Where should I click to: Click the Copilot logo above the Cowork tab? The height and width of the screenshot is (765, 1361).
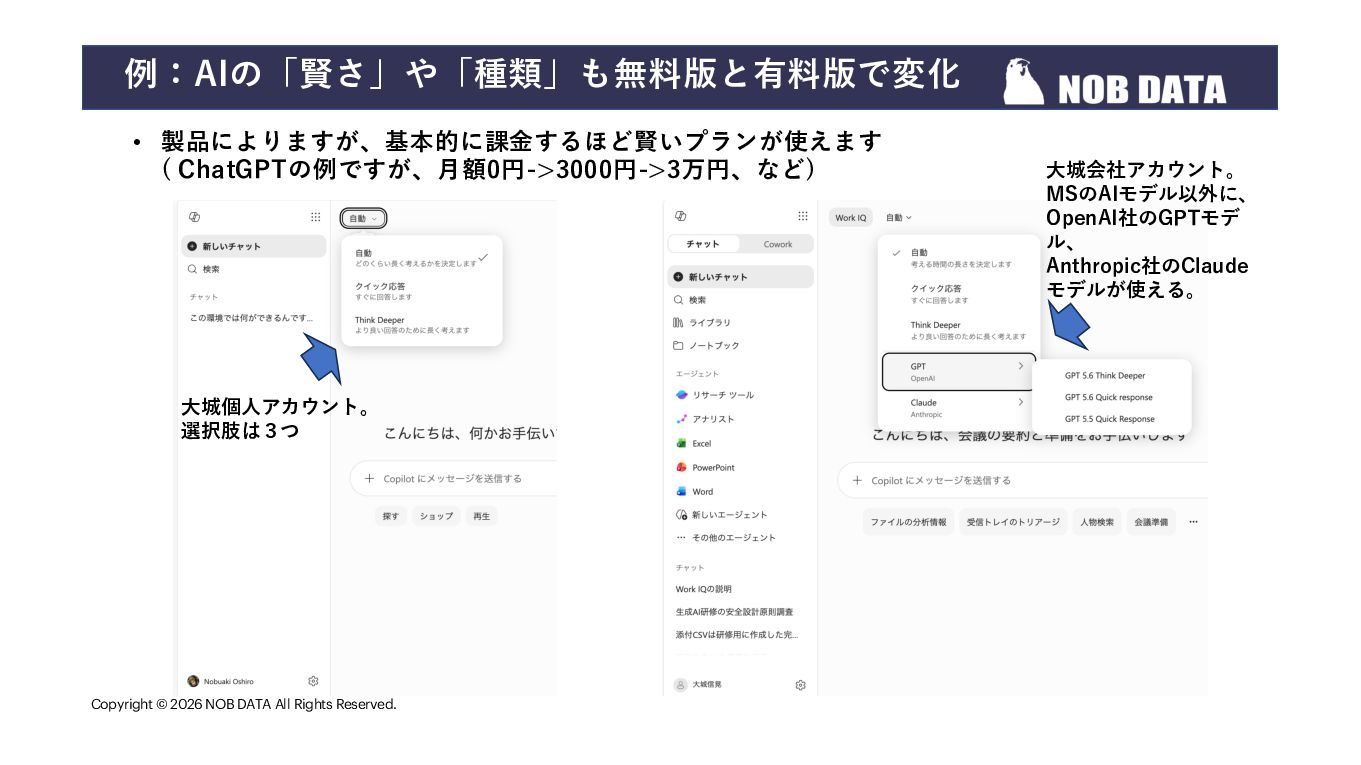tap(681, 216)
